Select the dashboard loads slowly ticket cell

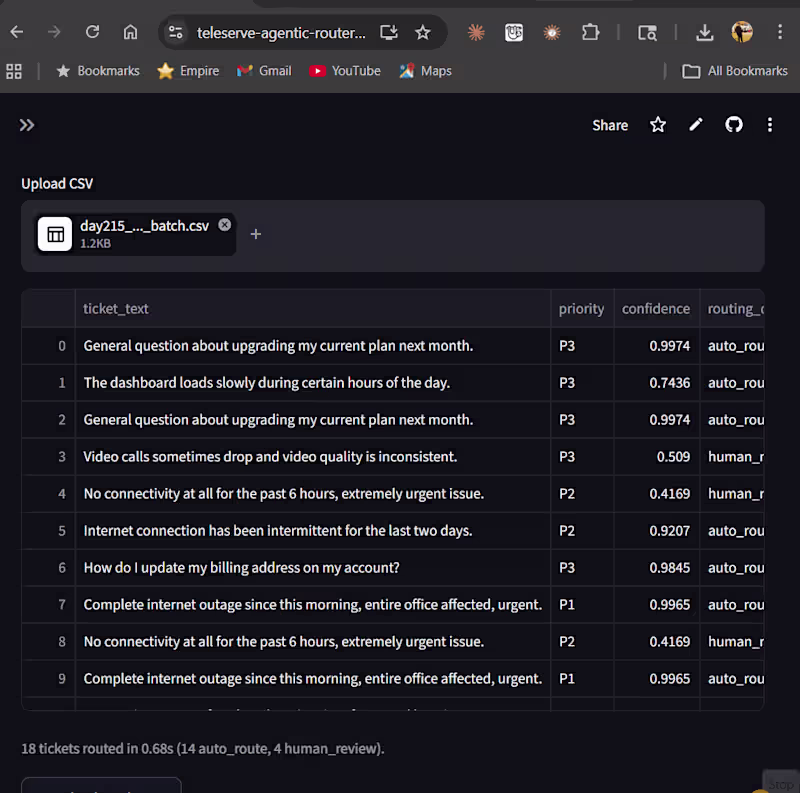[313, 383]
